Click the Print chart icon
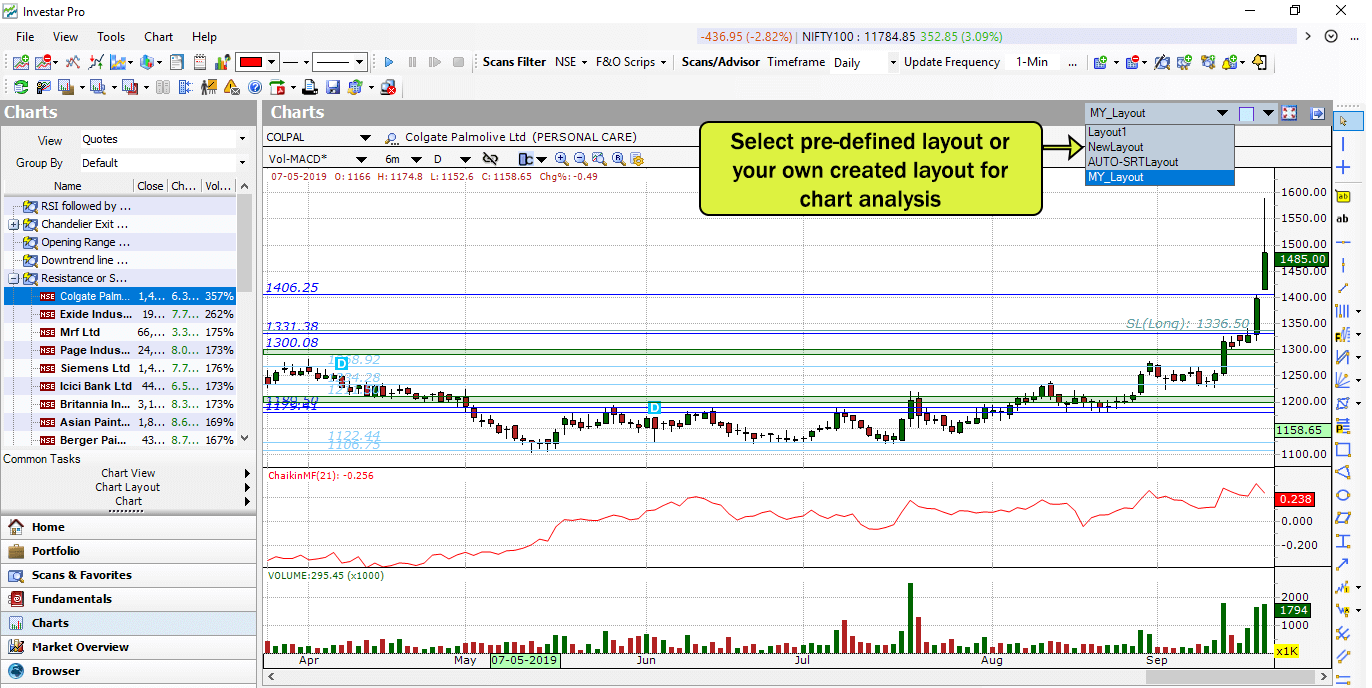Viewport: 1372px width, 688px height. 310,87
